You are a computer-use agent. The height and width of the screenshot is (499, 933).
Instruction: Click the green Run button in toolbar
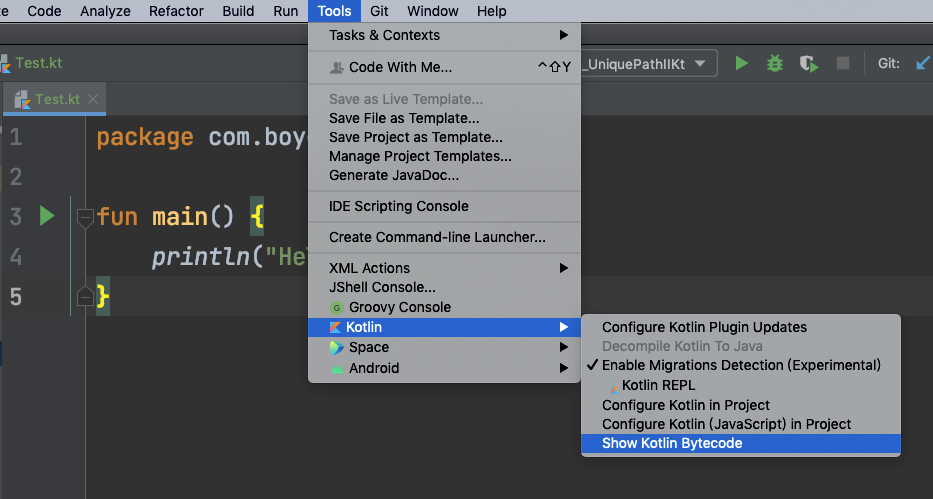point(741,64)
